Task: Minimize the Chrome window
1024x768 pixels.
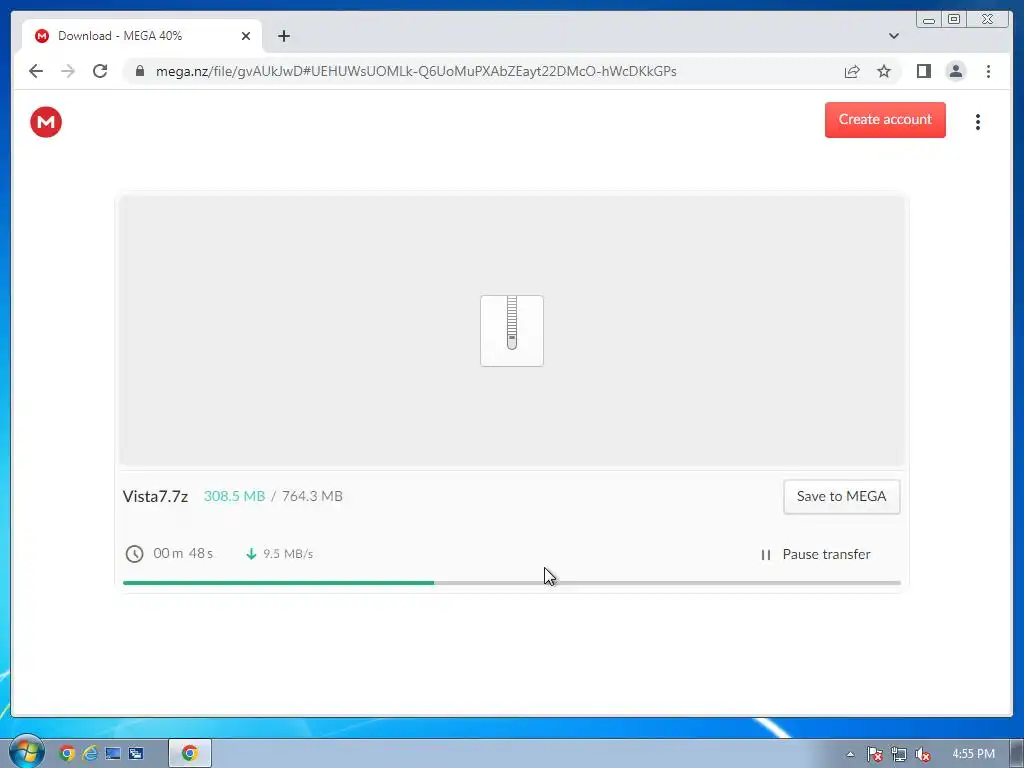Action: click(929, 19)
